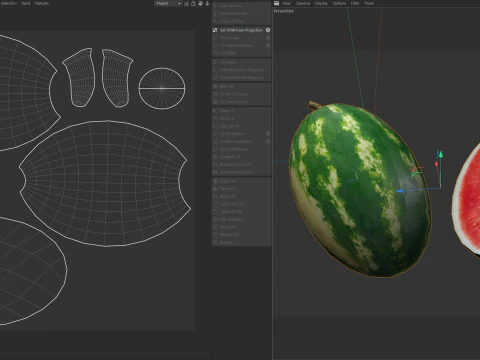This screenshot has height=360, width=480.
Task: Choose Ring Projection Mapping
Action: [x=241, y=77]
